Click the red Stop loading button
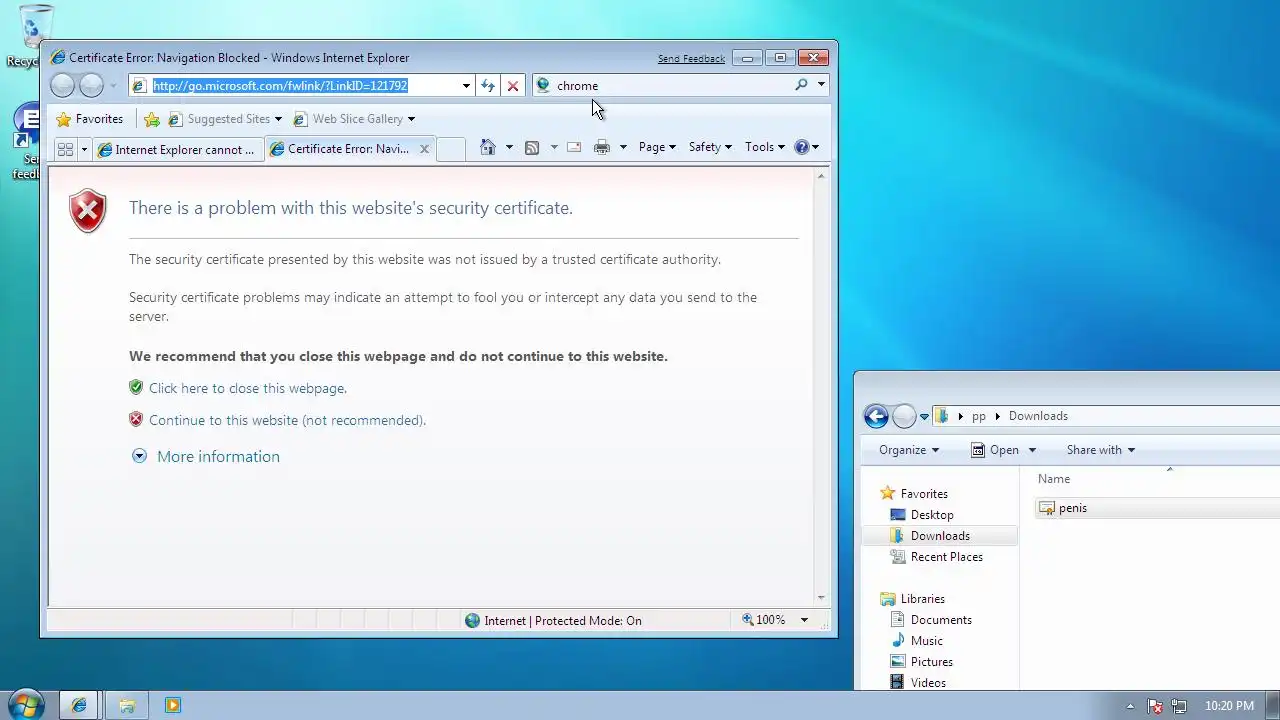This screenshot has width=1280, height=720. pyautogui.click(x=513, y=86)
